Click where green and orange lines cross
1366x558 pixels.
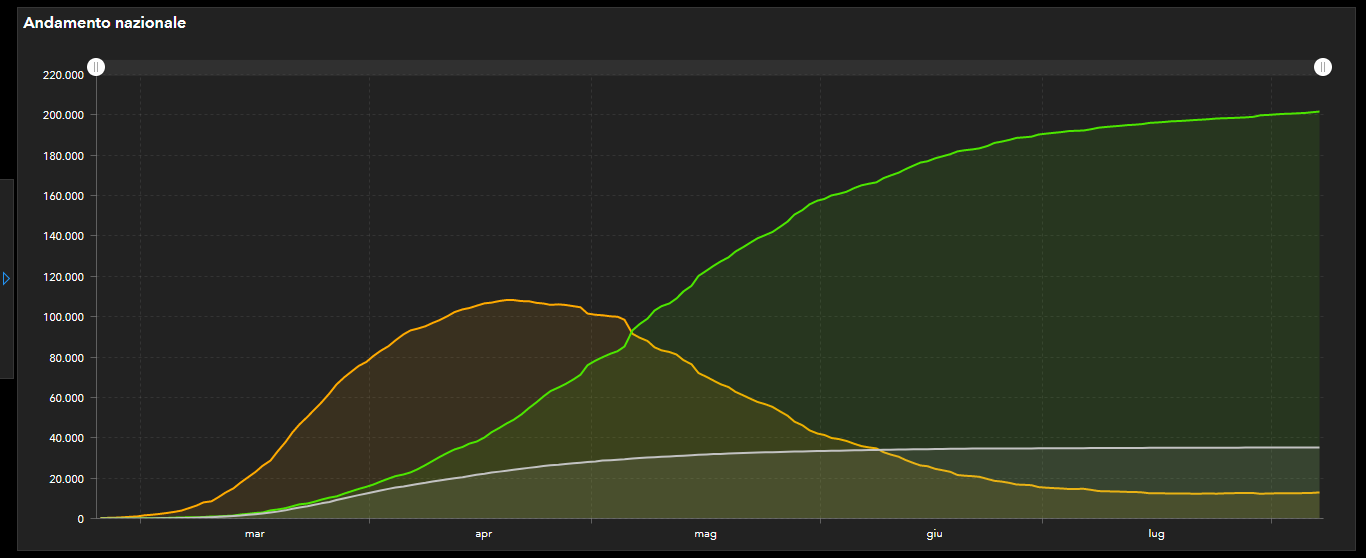click(632, 329)
